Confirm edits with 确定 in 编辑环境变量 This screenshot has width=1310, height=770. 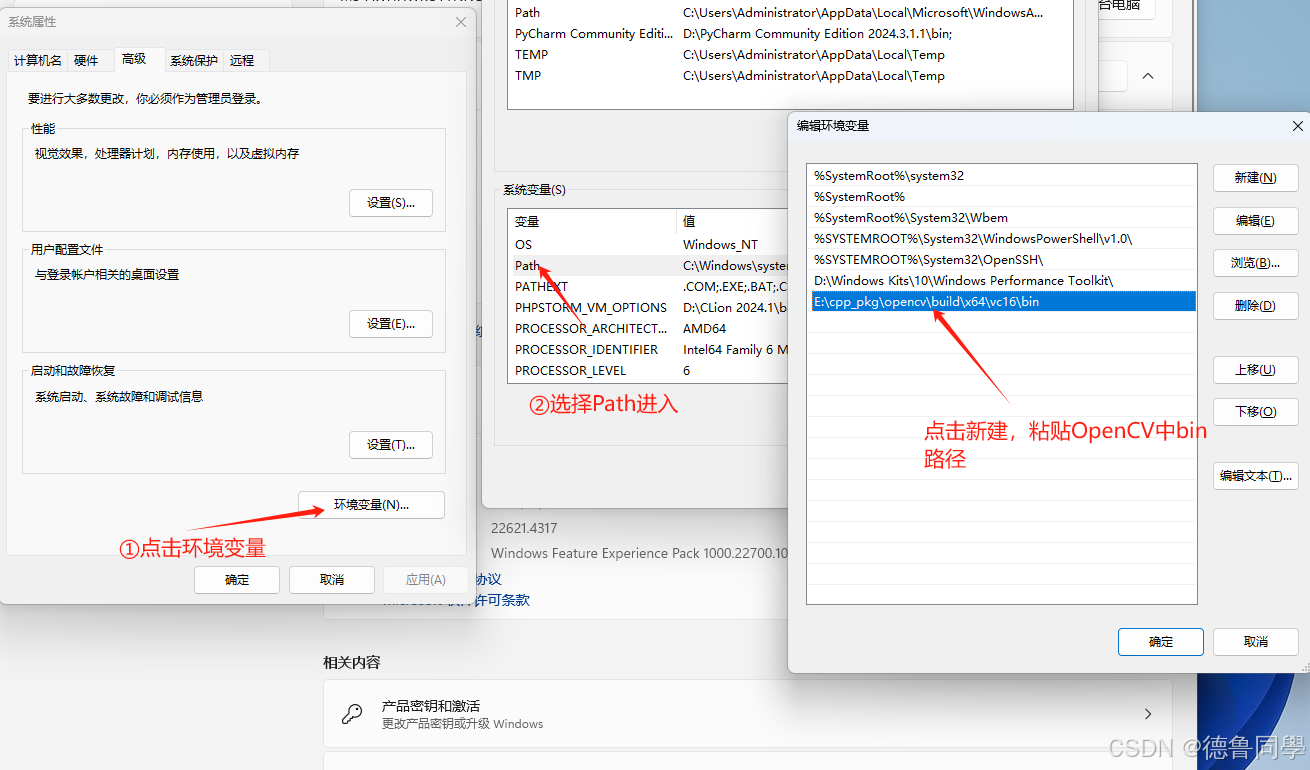click(1160, 642)
